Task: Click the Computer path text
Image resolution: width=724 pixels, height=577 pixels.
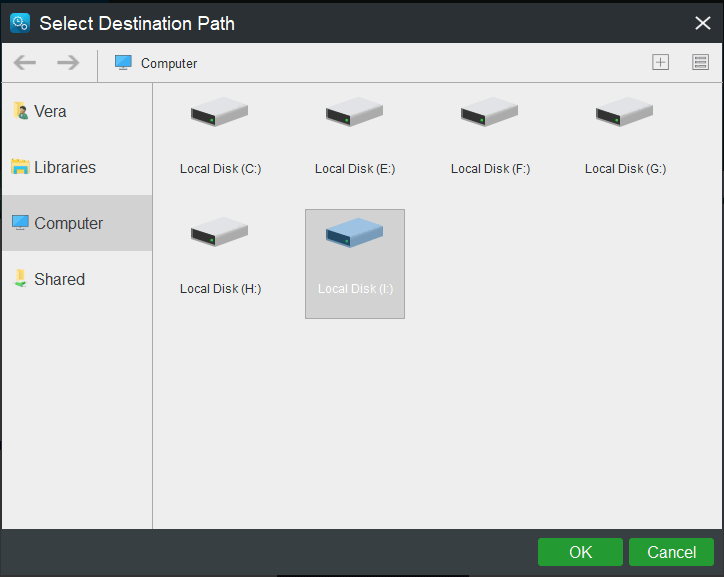Action: click(169, 63)
